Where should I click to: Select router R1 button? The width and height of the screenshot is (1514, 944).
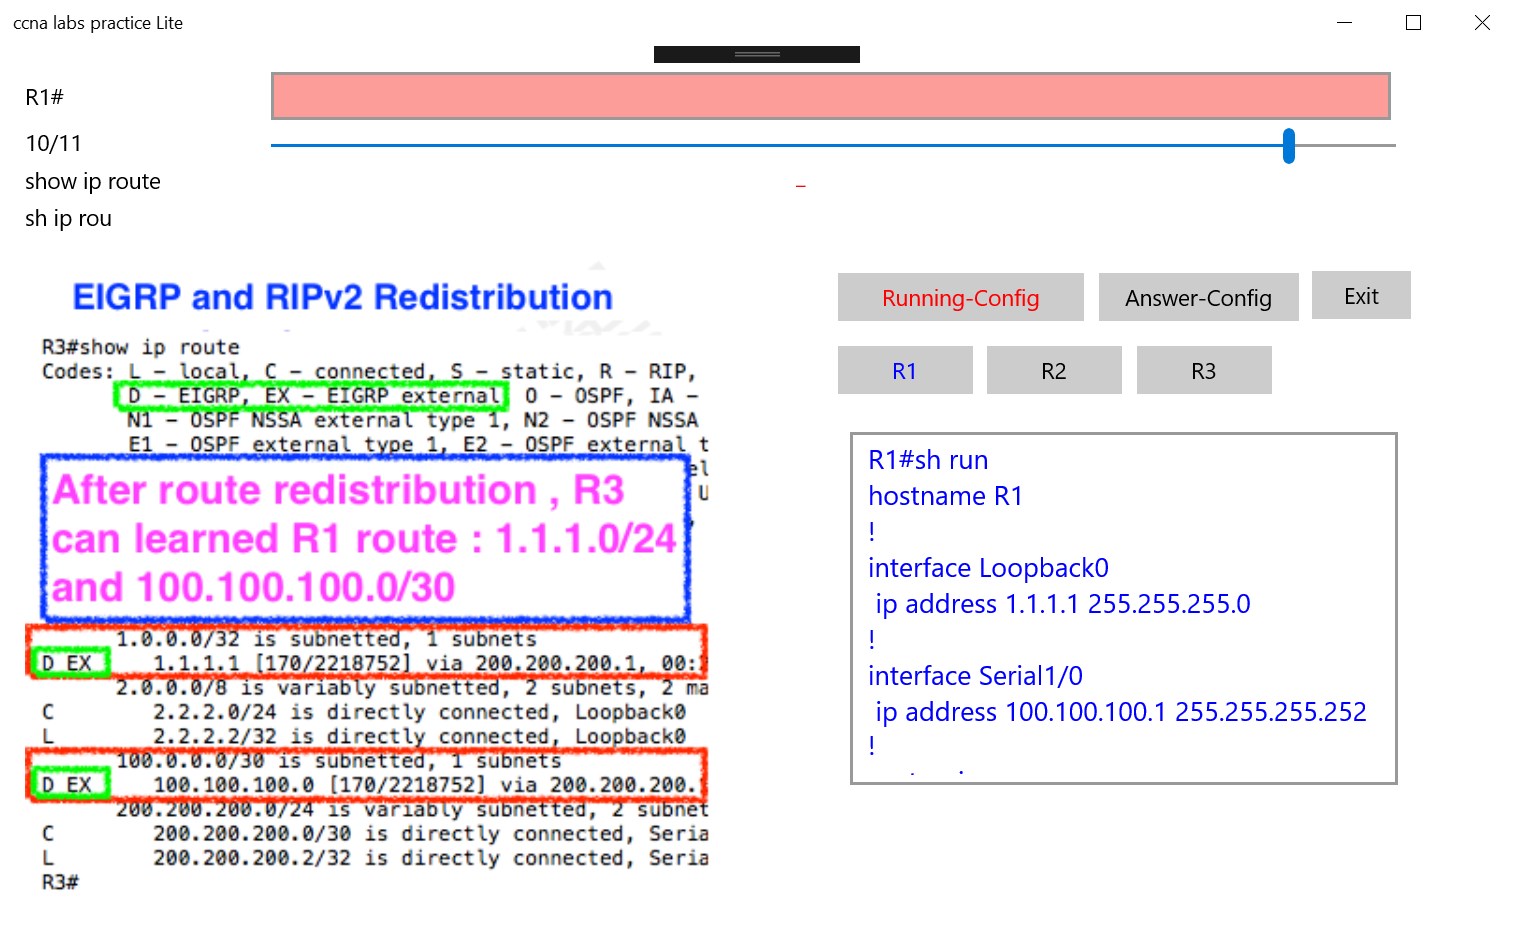(905, 370)
